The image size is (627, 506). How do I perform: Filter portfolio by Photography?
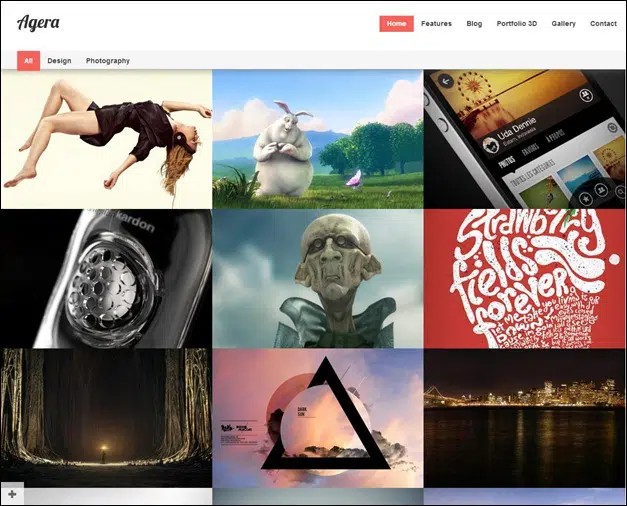[x=108, y=61]
